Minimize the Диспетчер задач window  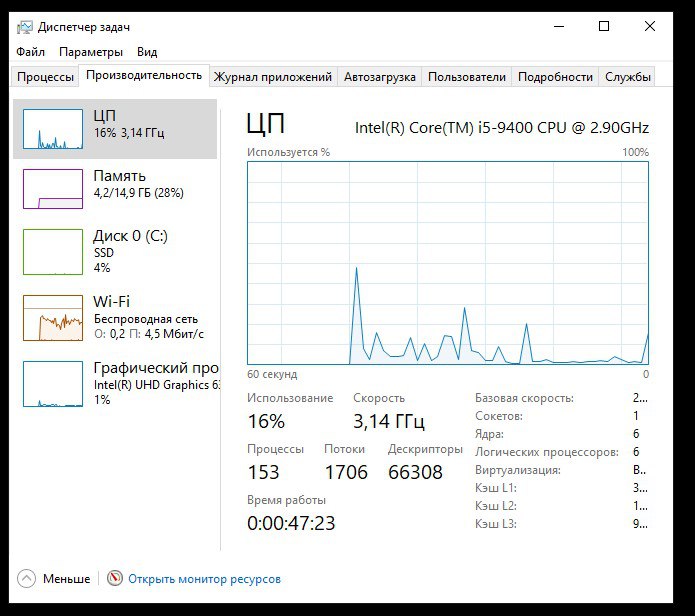pos(559,26)
